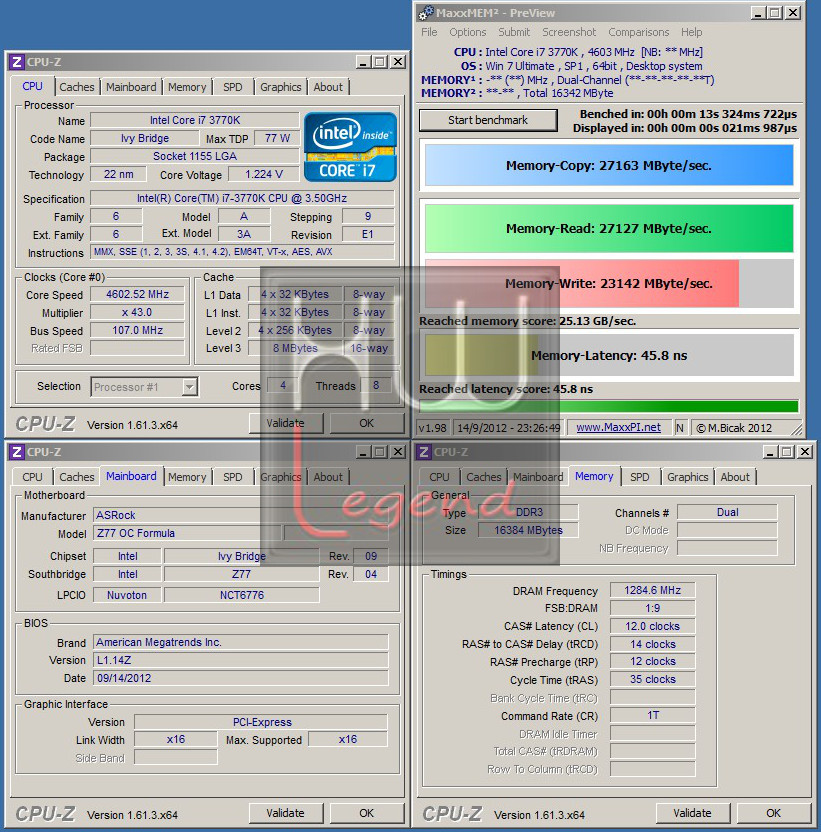Click OK in the Mainboard CPU-Z window
Image resolution: width=821 pixels, height=832 pixels.
(366, 813)
